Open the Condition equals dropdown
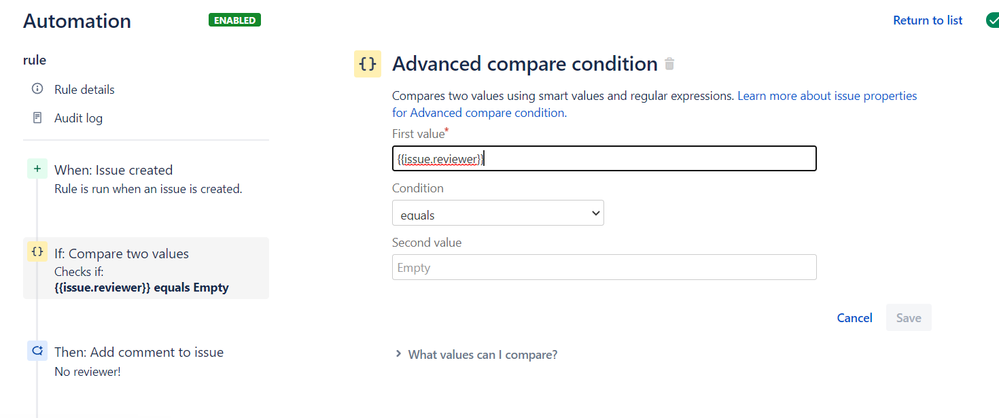 pyautogui.click(x=498, y=213)
